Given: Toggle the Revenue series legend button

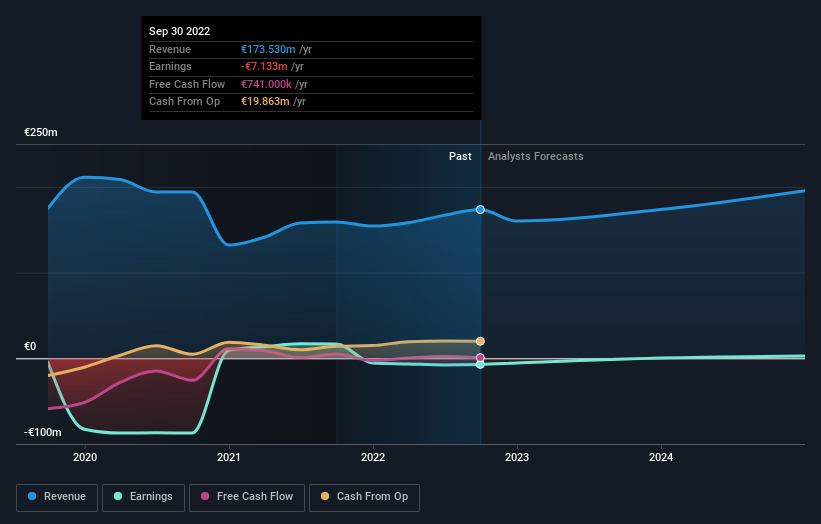Looking at the screenshot, I should [57, 497].
